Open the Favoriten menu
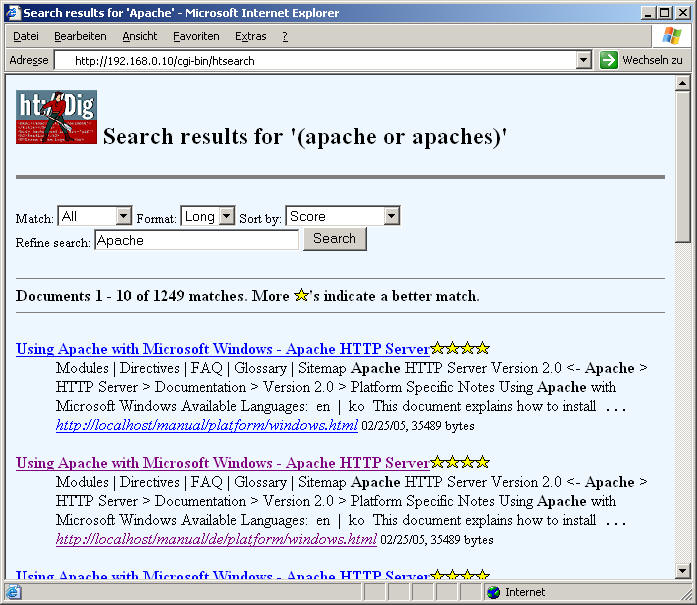 196,36
